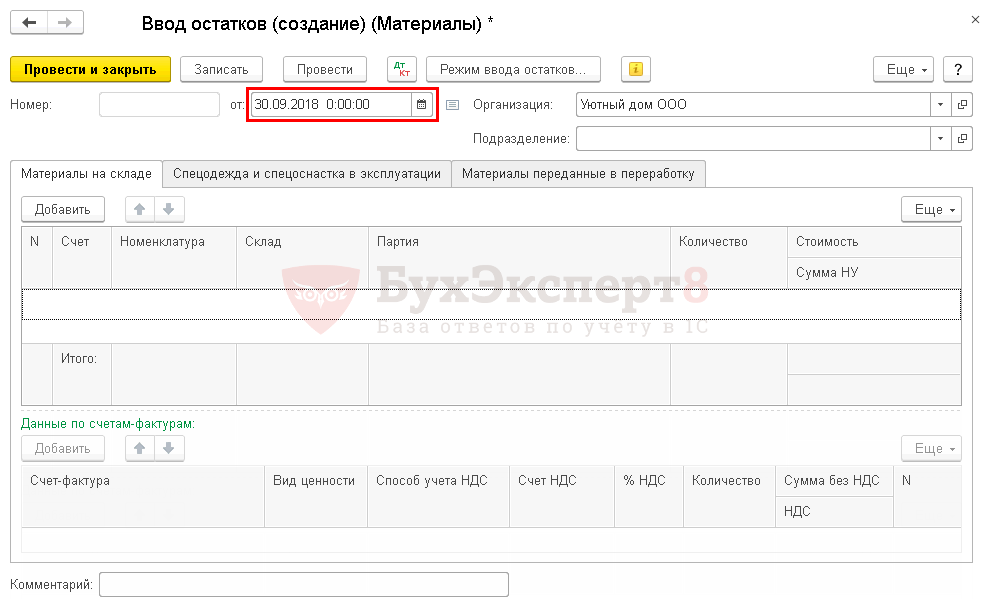The height and width of the screenshot is (599, 989).
Task: Move material row down with arrow
Action: pyautogui.click(x=169, y=209)
